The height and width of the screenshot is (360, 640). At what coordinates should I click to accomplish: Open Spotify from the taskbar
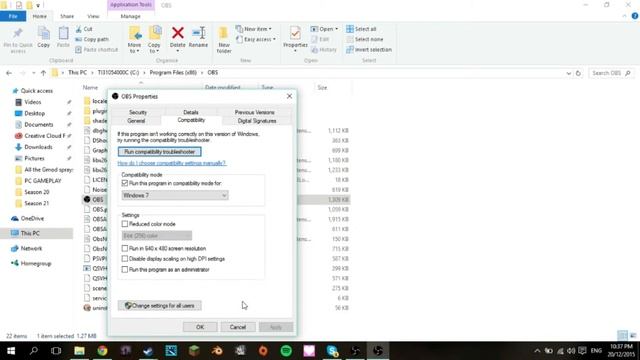click(x=286, y=351)
